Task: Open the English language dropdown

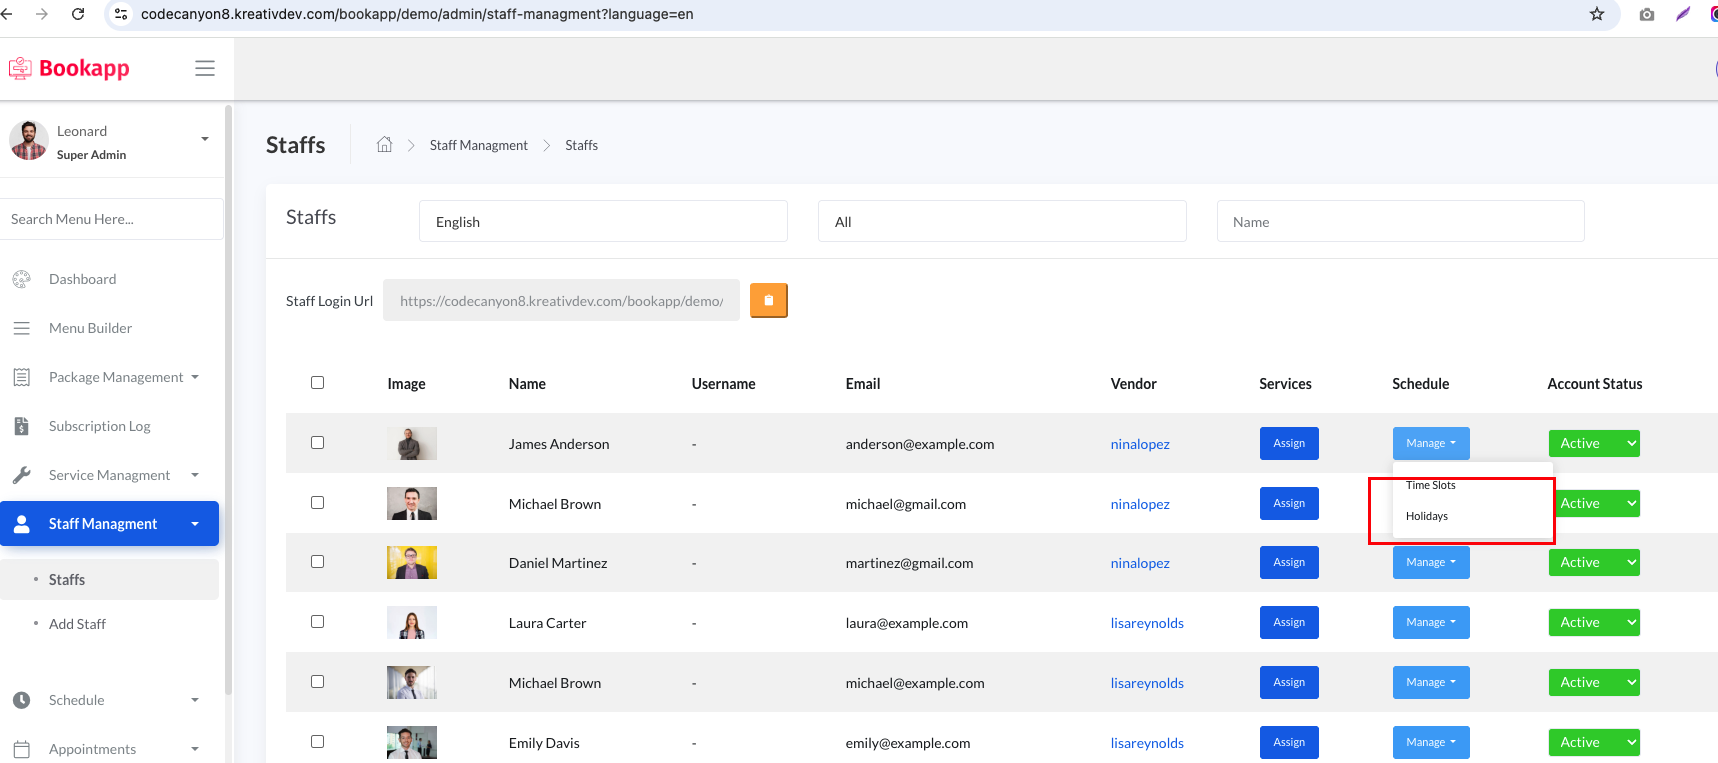Action: 603,221
